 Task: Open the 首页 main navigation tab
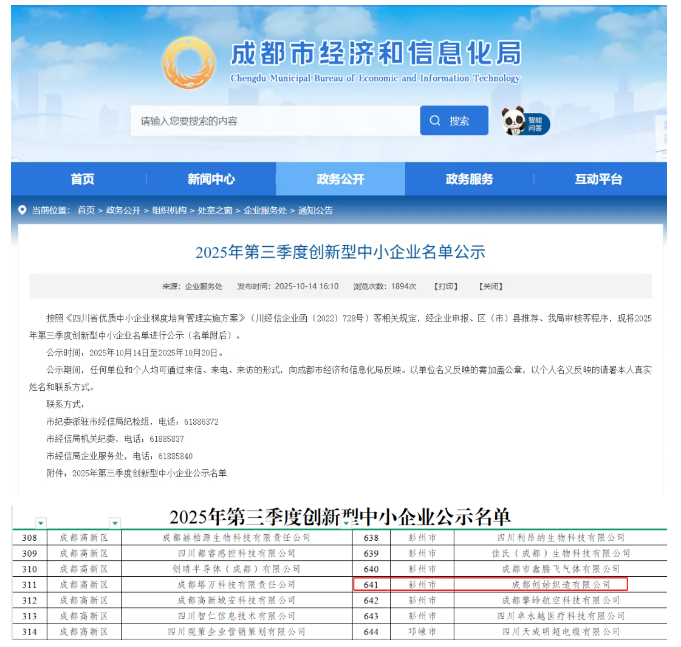[x=82, y=179]
